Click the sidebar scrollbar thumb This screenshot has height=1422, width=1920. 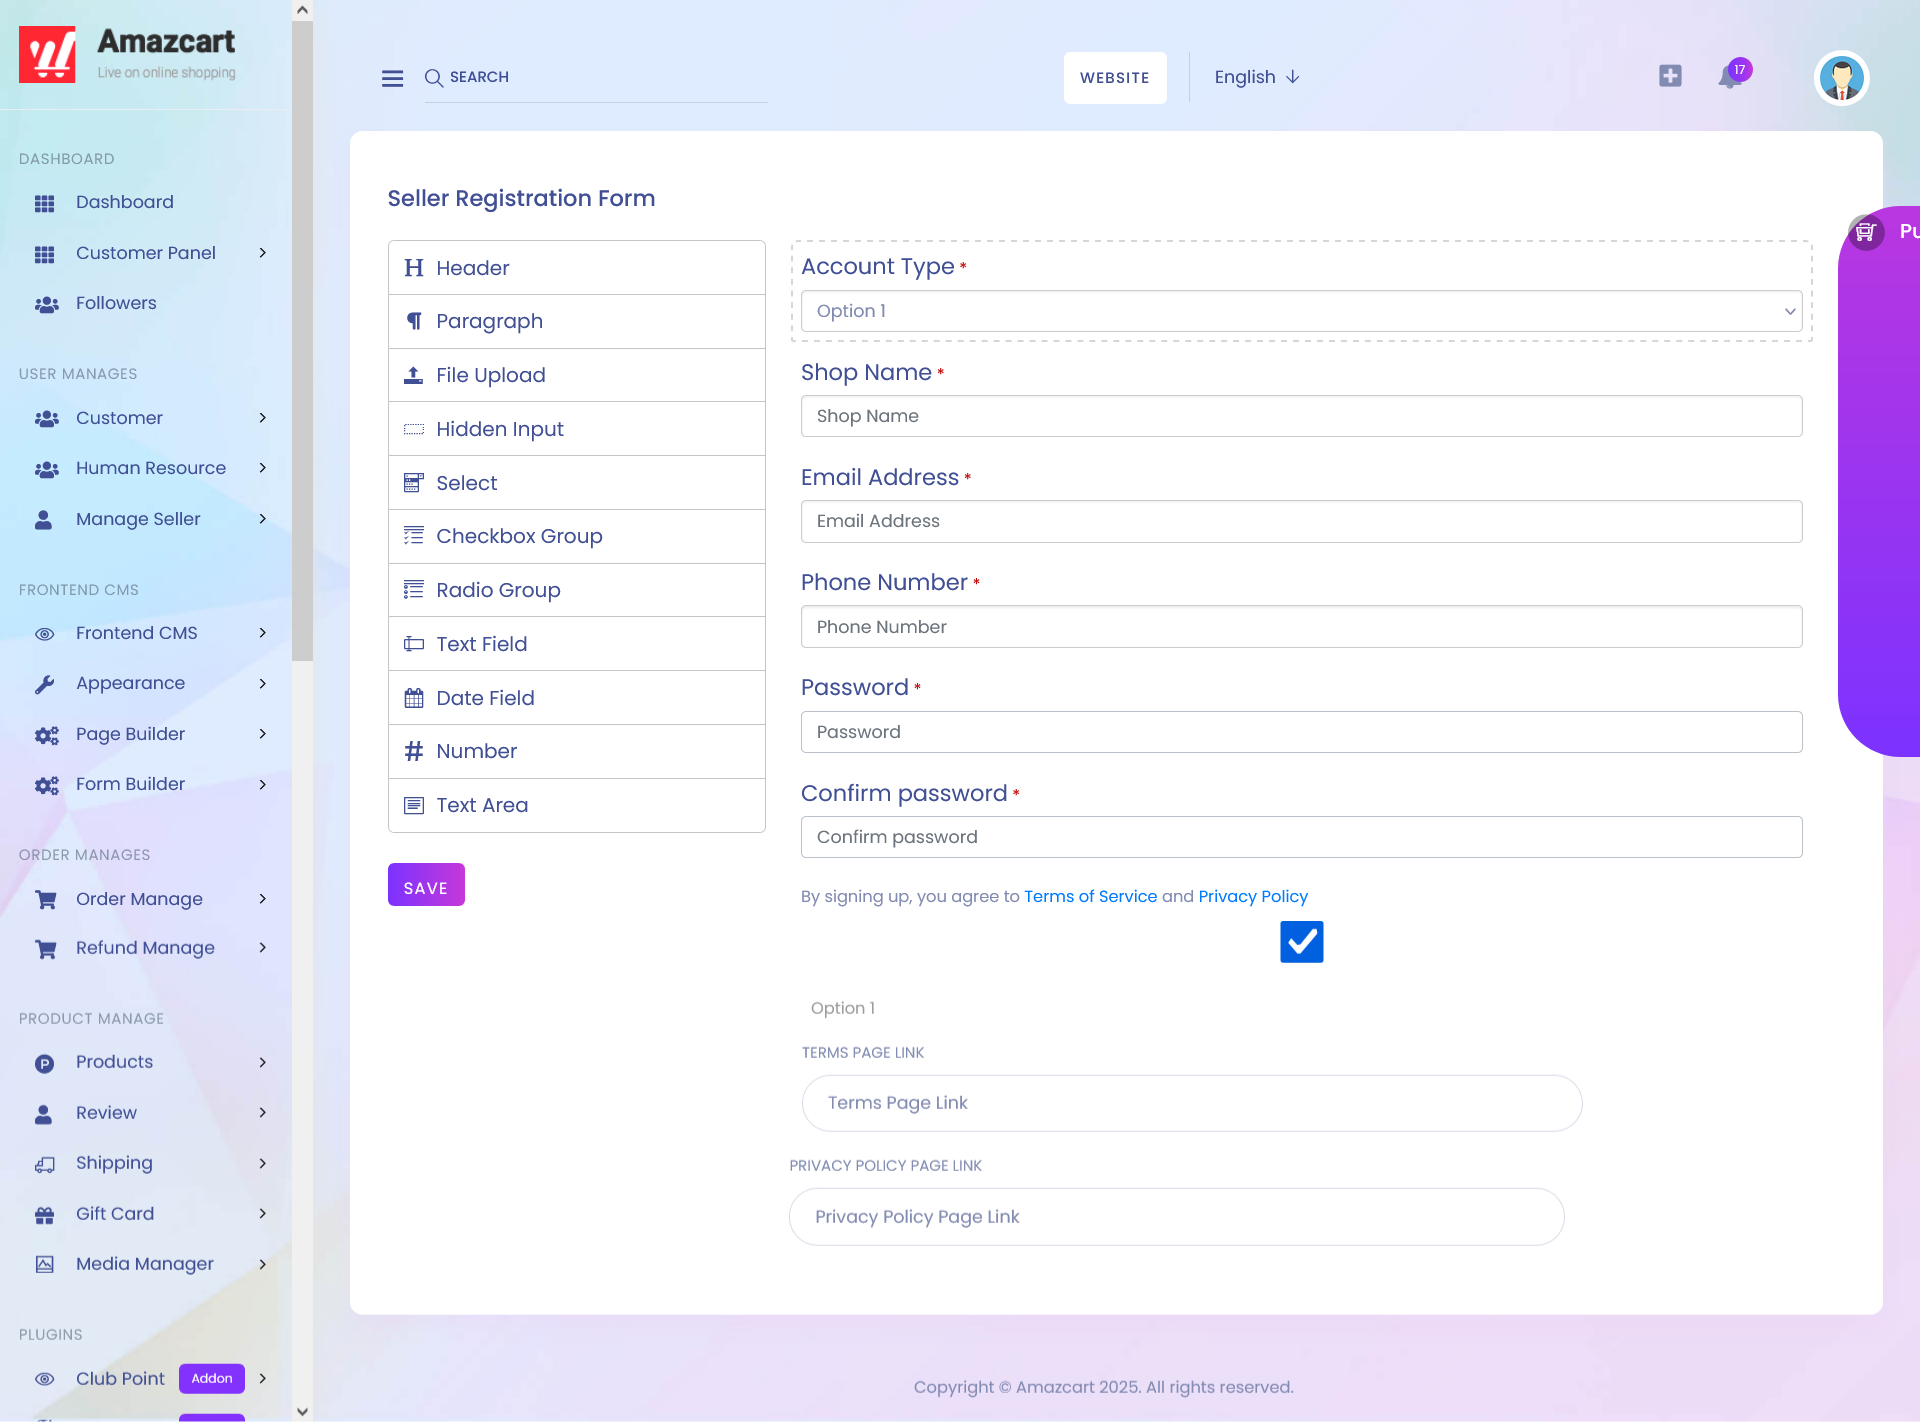[302, 340]
